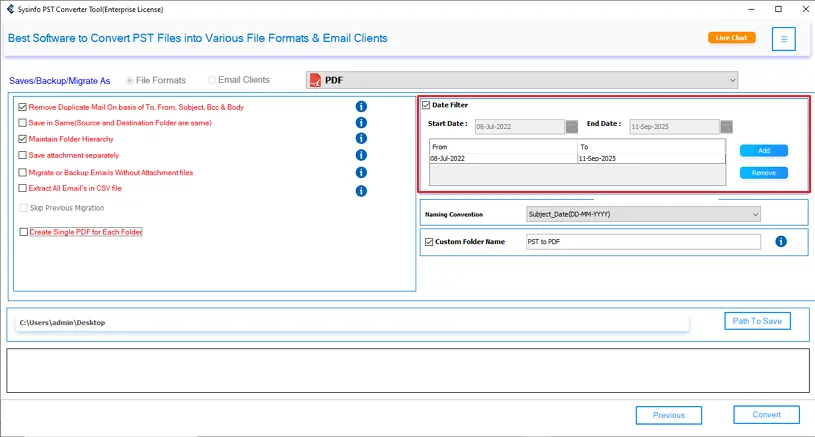Open the End Date calendar picker
The image size is (815, 437).
coord(726,127)
